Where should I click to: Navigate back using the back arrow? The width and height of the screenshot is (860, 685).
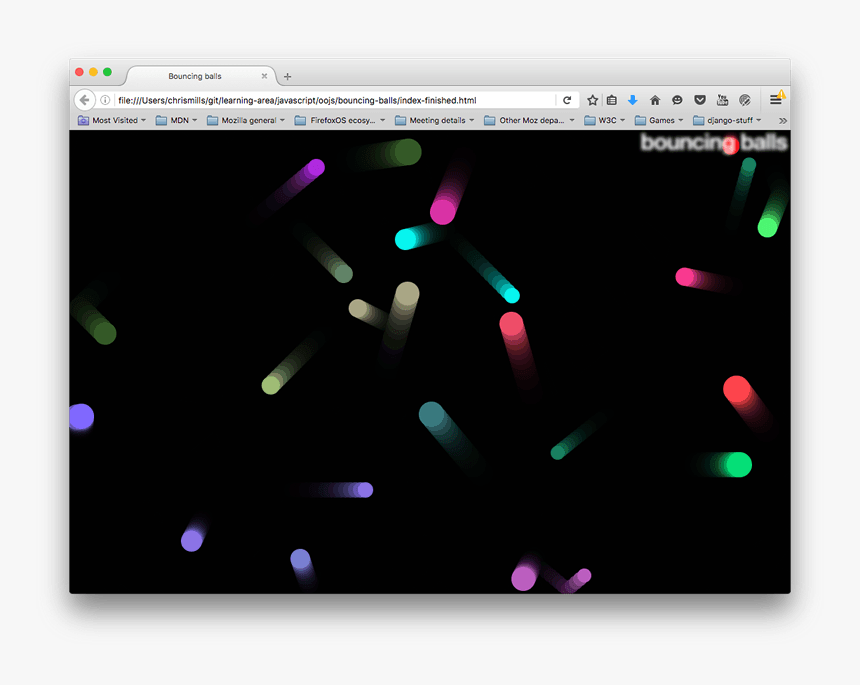pos(84,99)
